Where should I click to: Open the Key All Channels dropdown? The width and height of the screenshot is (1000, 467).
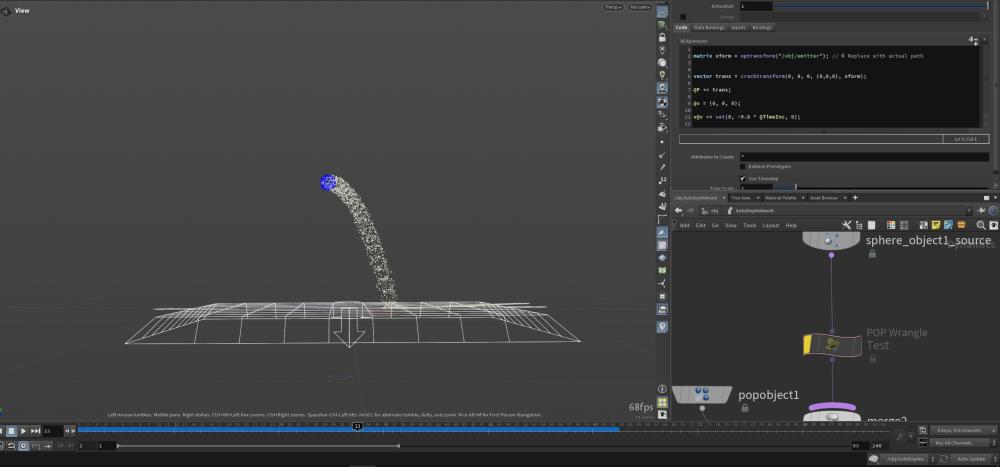(x=963, y=443)
